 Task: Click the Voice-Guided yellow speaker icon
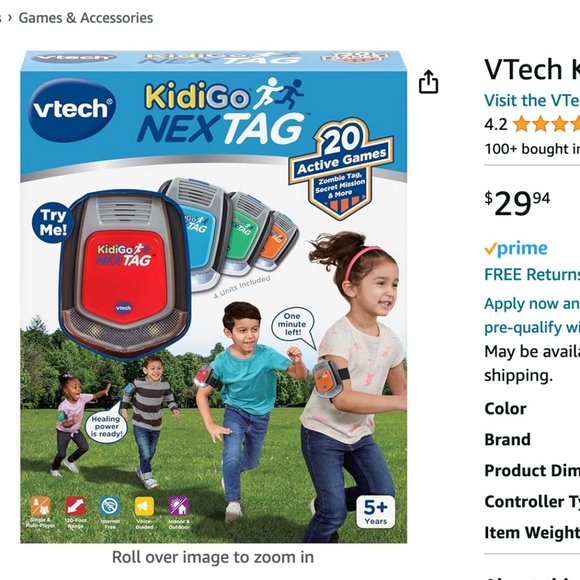144,506
